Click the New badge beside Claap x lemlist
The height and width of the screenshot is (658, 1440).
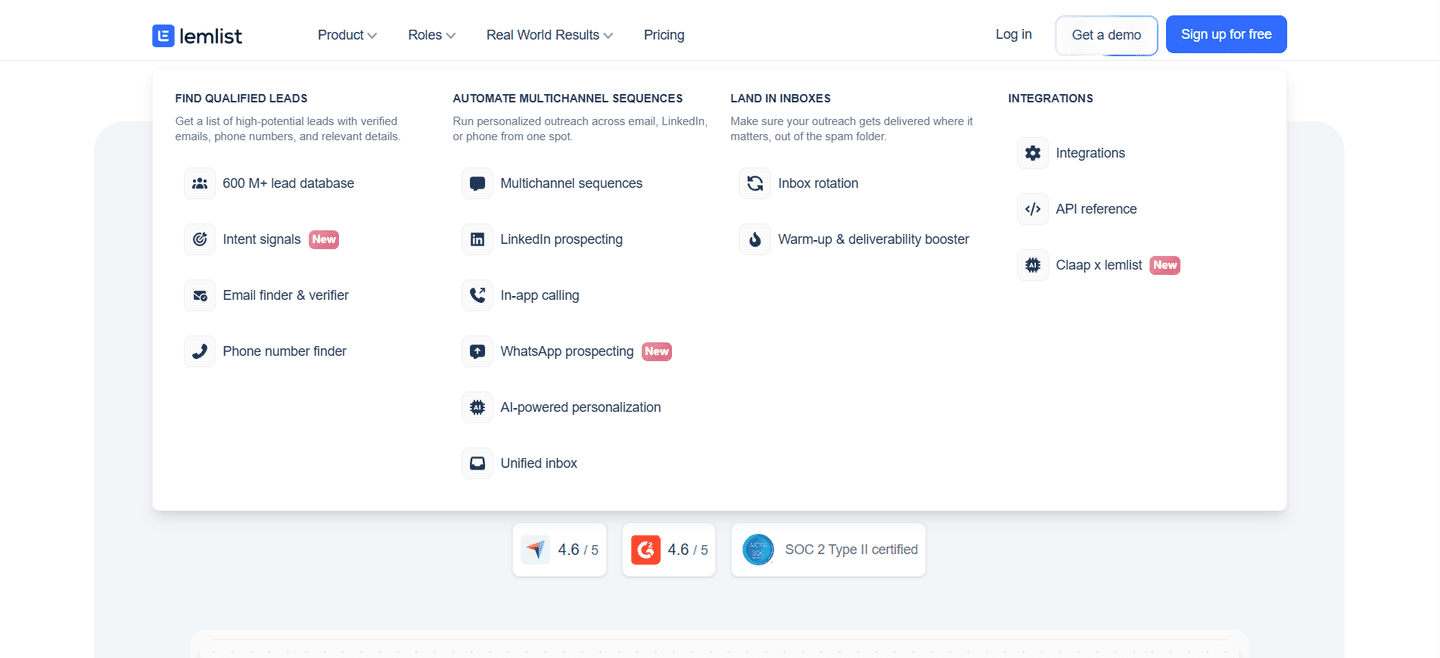click(1165, 265)
